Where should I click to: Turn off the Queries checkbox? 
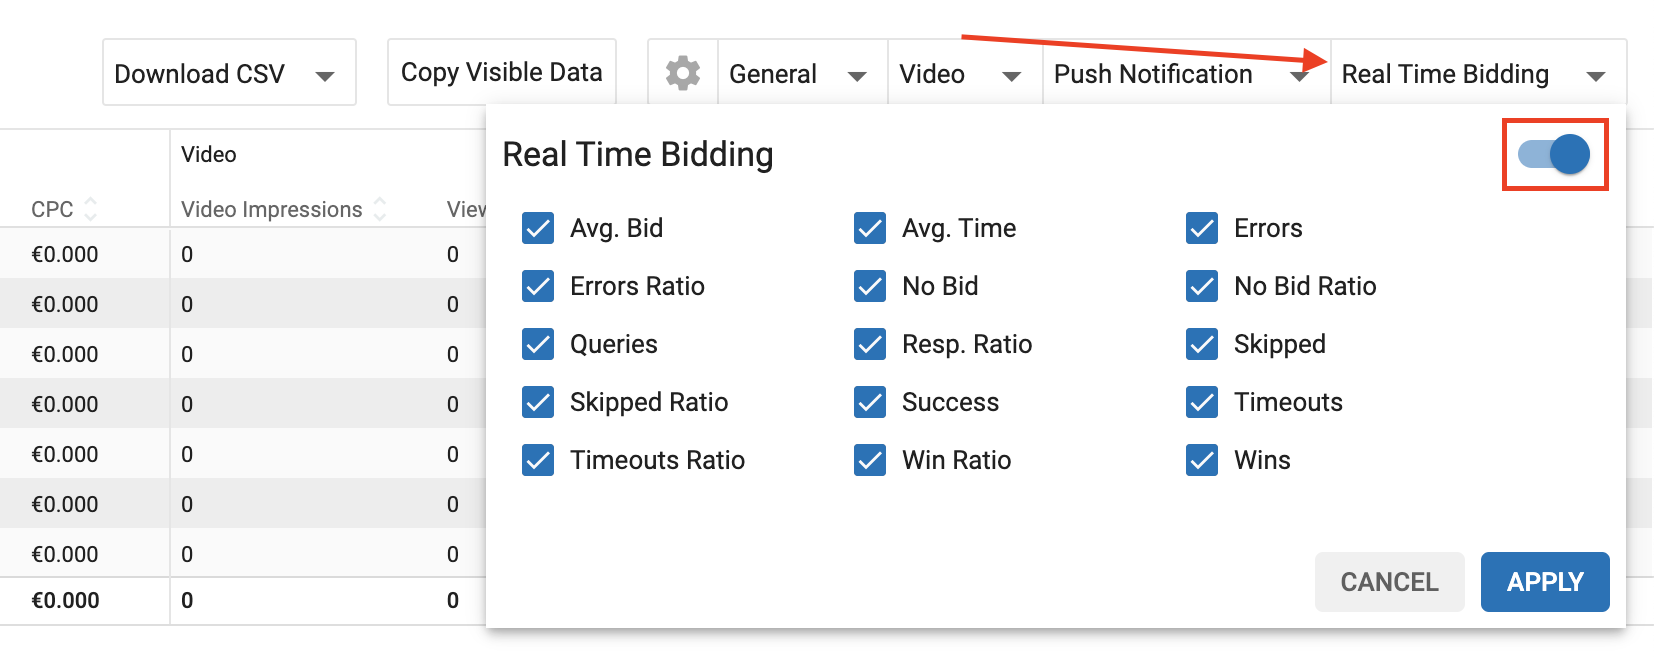pyautogui.click(x=538, y=344)
